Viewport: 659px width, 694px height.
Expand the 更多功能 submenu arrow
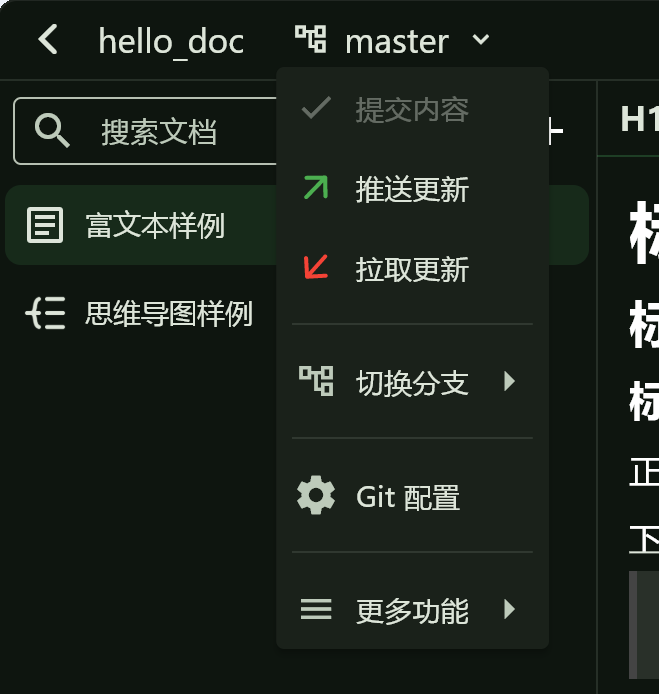[509, 609]
